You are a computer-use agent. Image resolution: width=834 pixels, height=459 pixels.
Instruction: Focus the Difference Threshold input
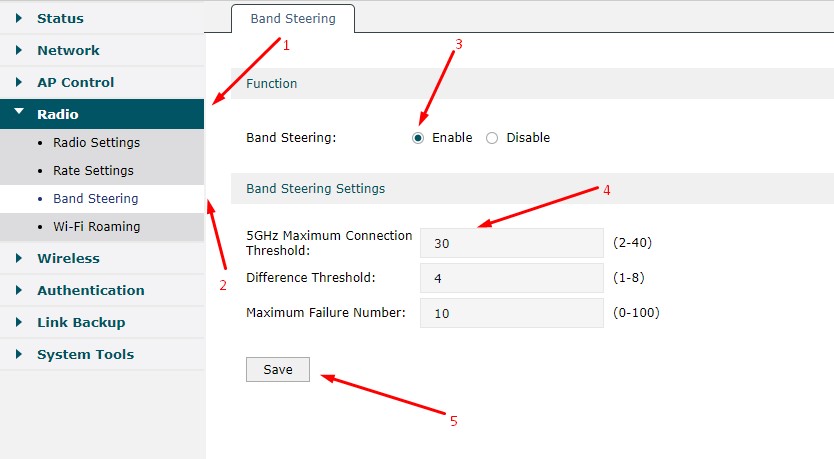[511, 277]
